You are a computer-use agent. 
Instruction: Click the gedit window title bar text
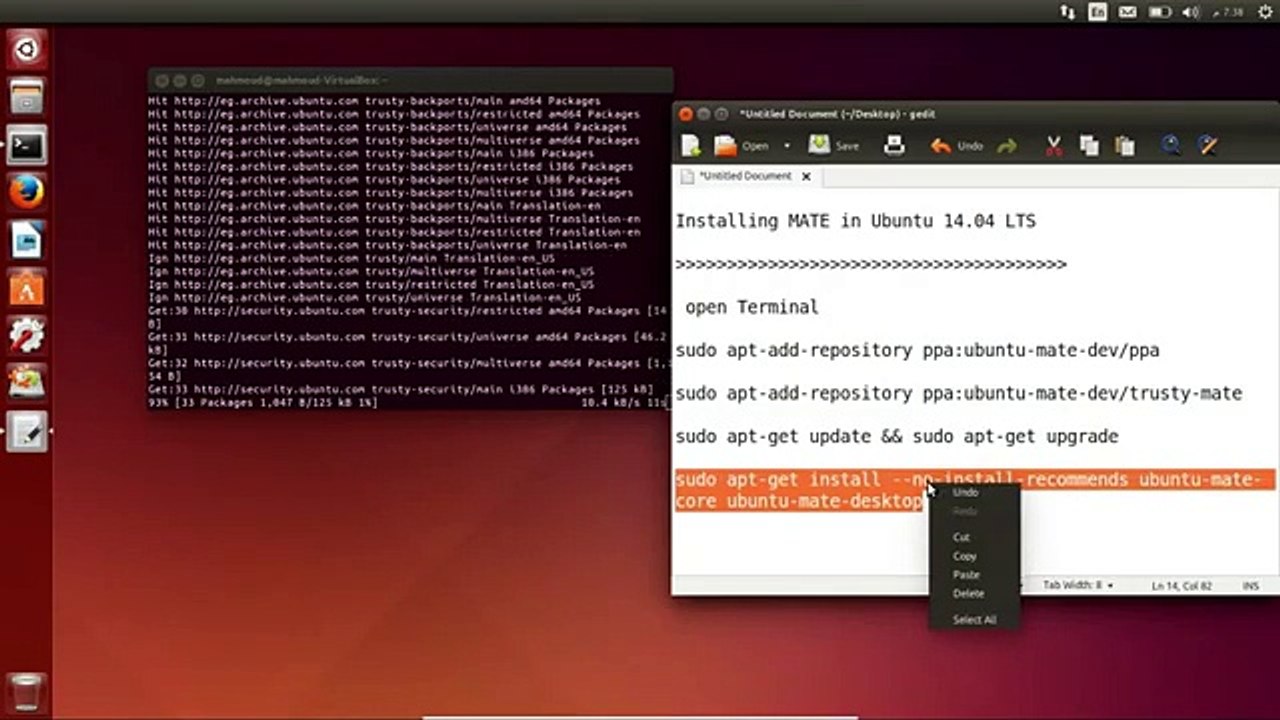coord(837,114)
